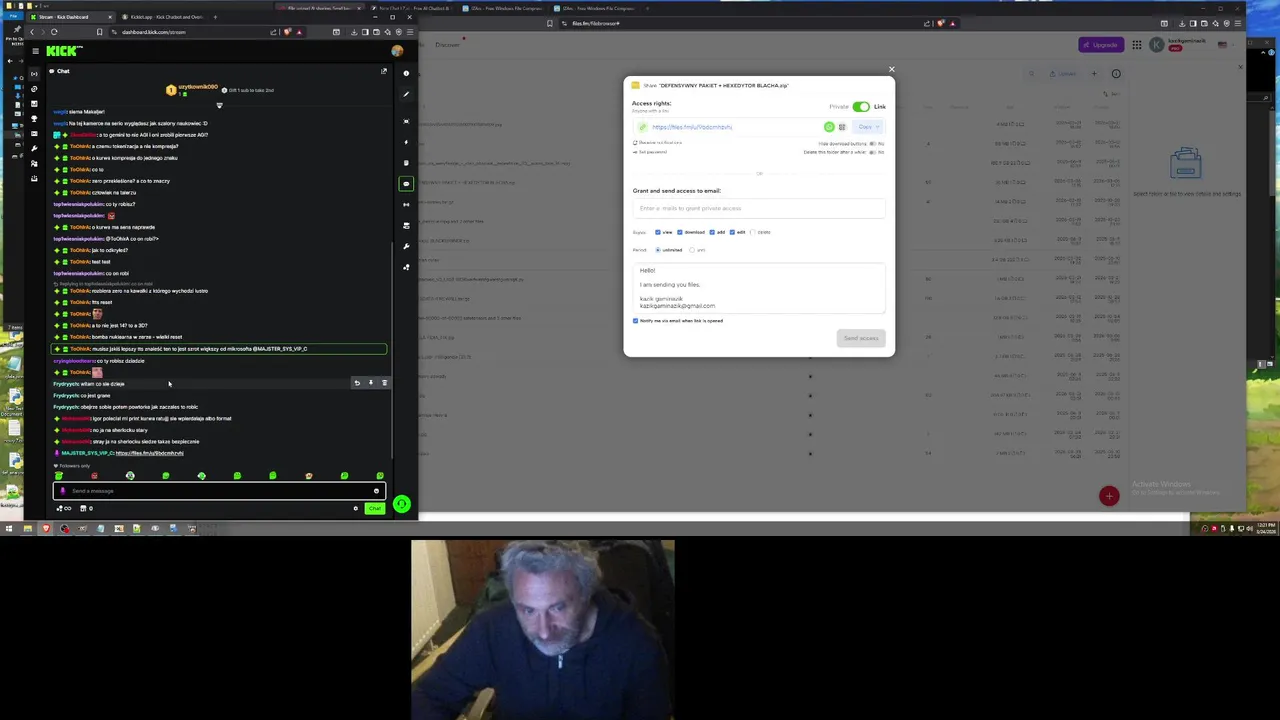The width and height of the screenshot is (1280, 720).
Task: Click Send access button
Action: point(861,338)
